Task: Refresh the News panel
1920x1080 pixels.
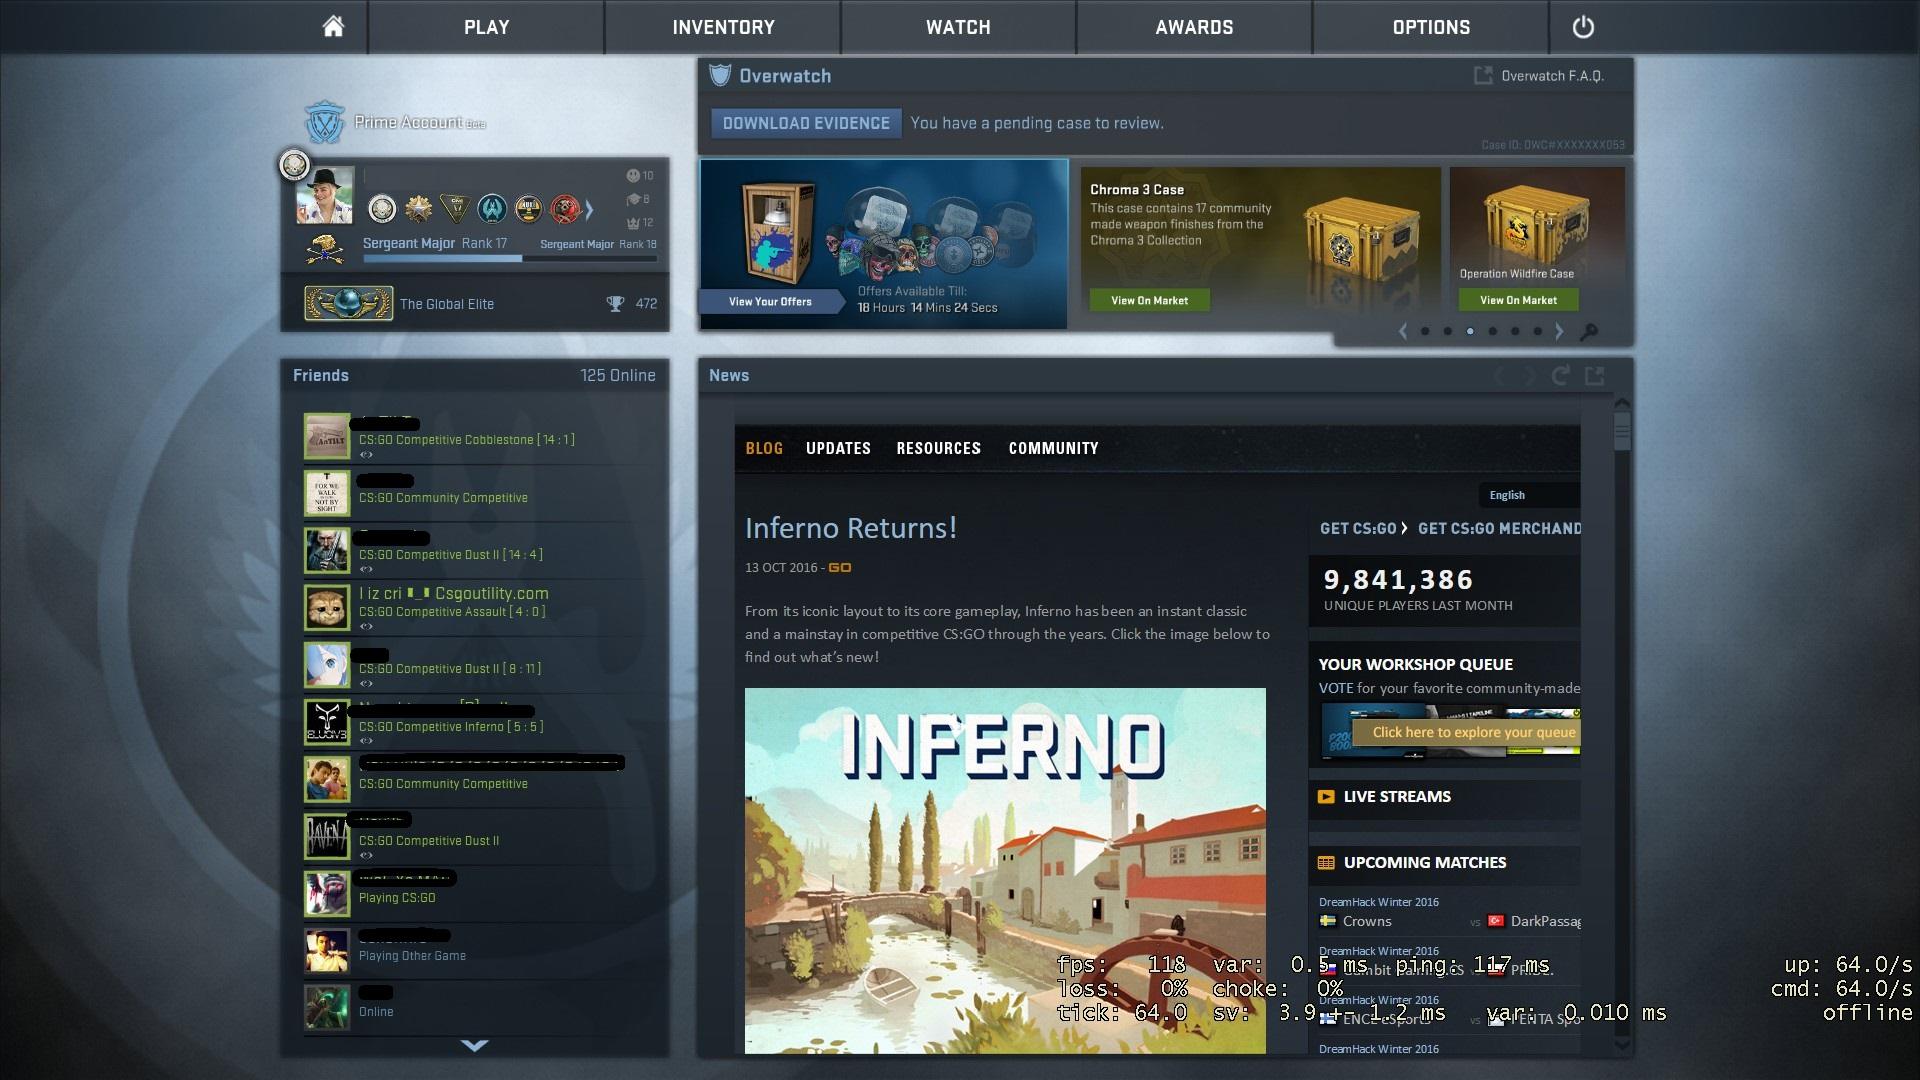Action: (1560, 376)
